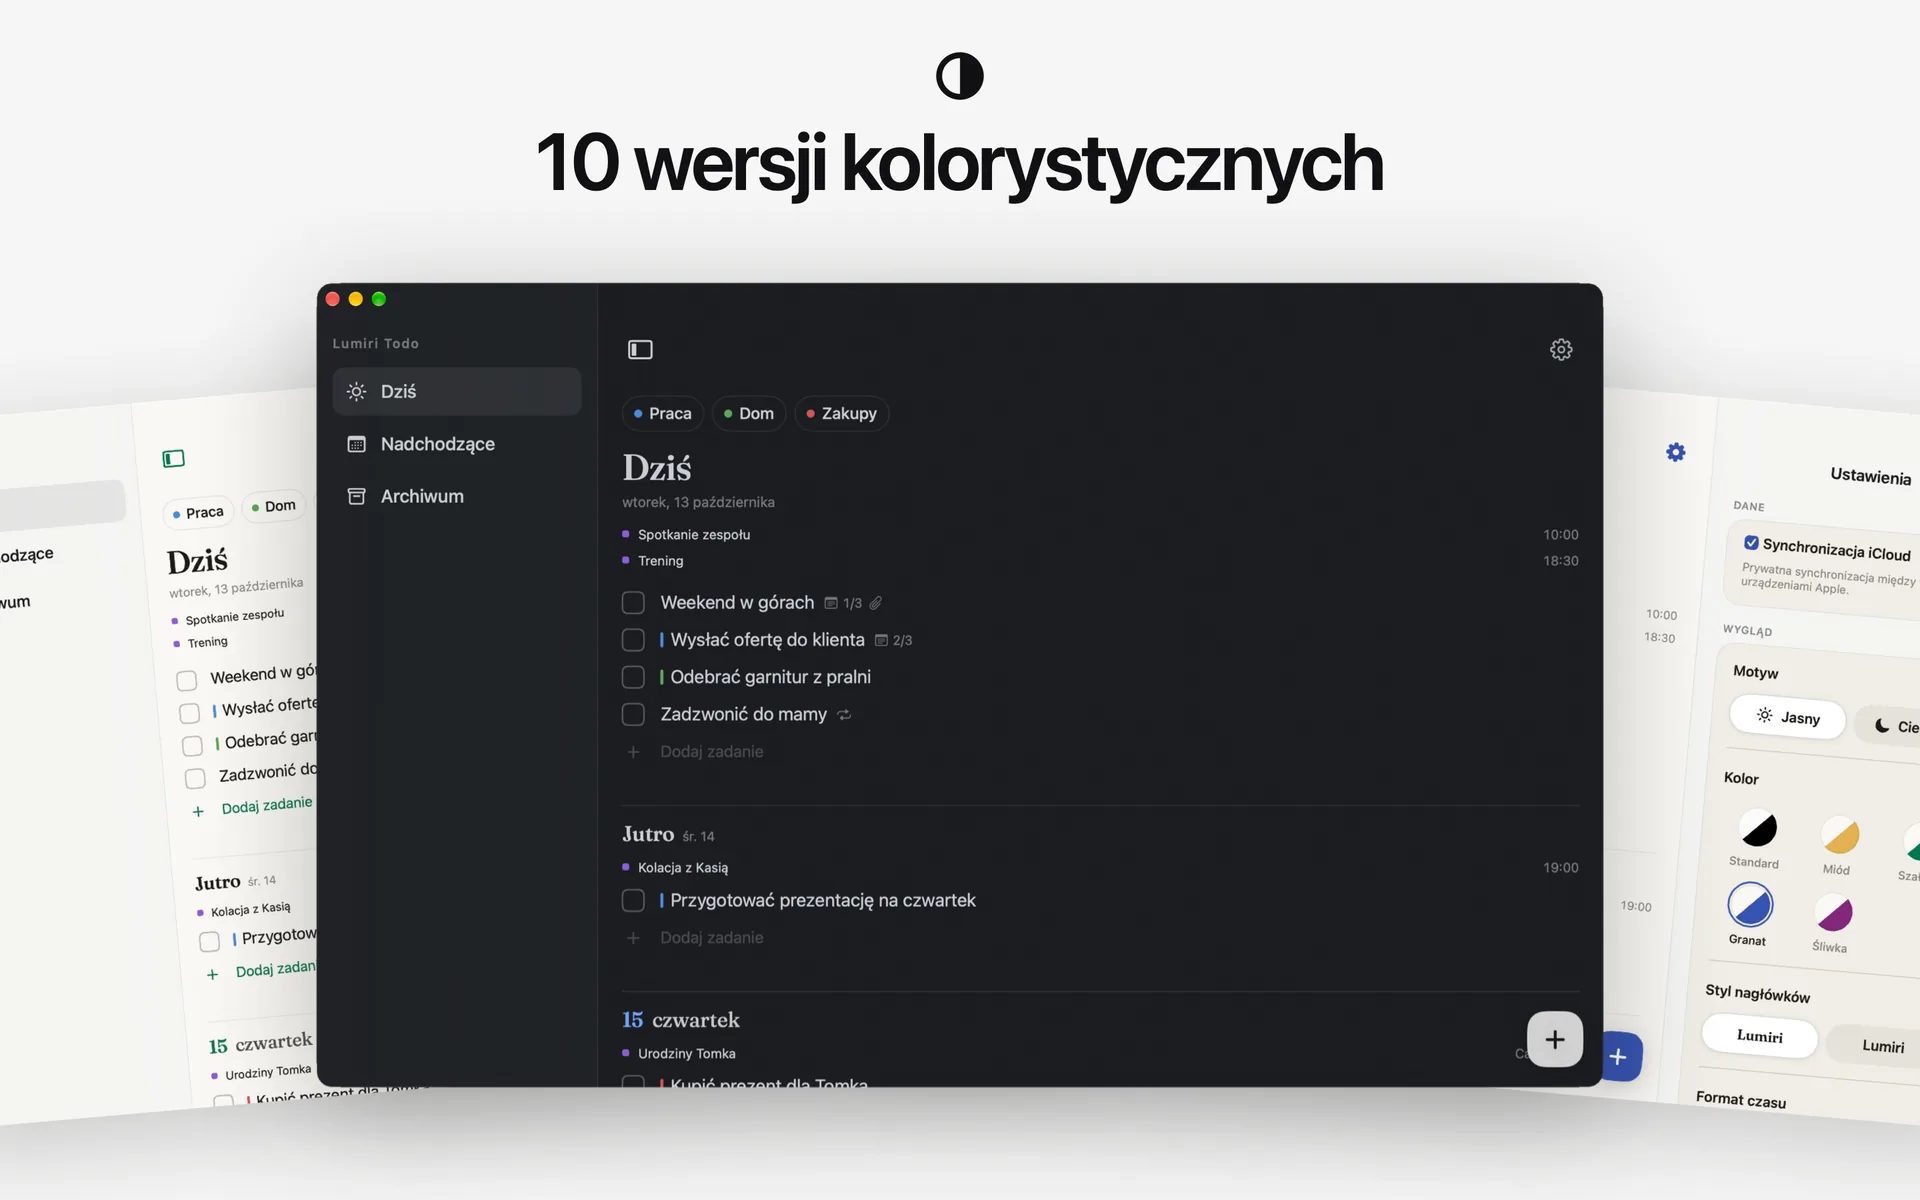Choose the Standard color swatch
The width and height of the screenshot is (1920, 1200).
[x=1758, y=828]
